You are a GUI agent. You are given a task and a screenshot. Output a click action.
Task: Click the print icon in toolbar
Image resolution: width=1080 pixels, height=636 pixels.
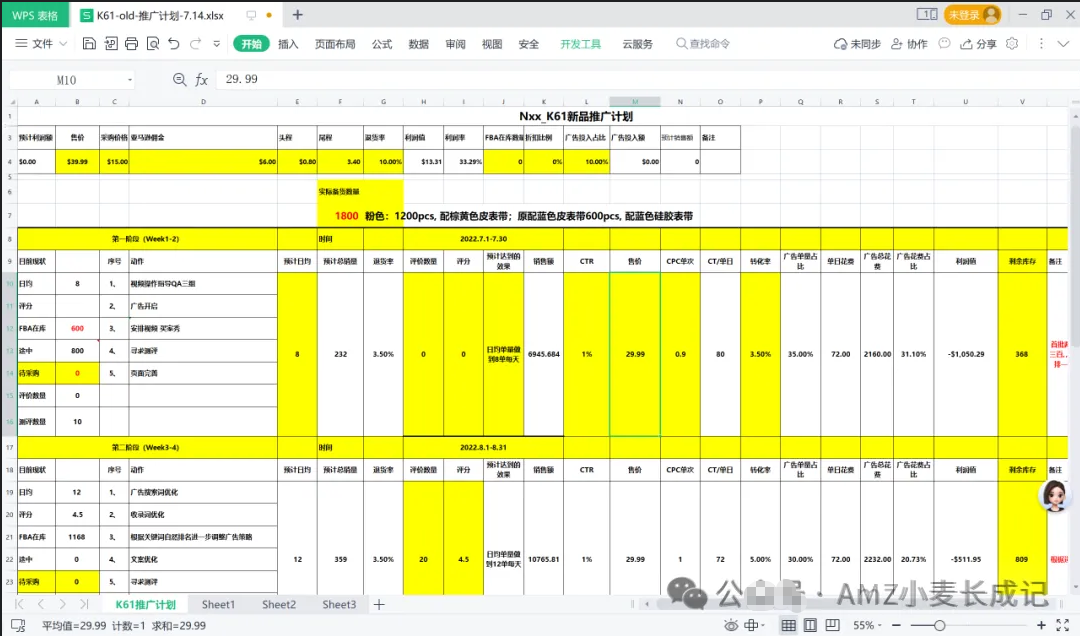point(131,44)
